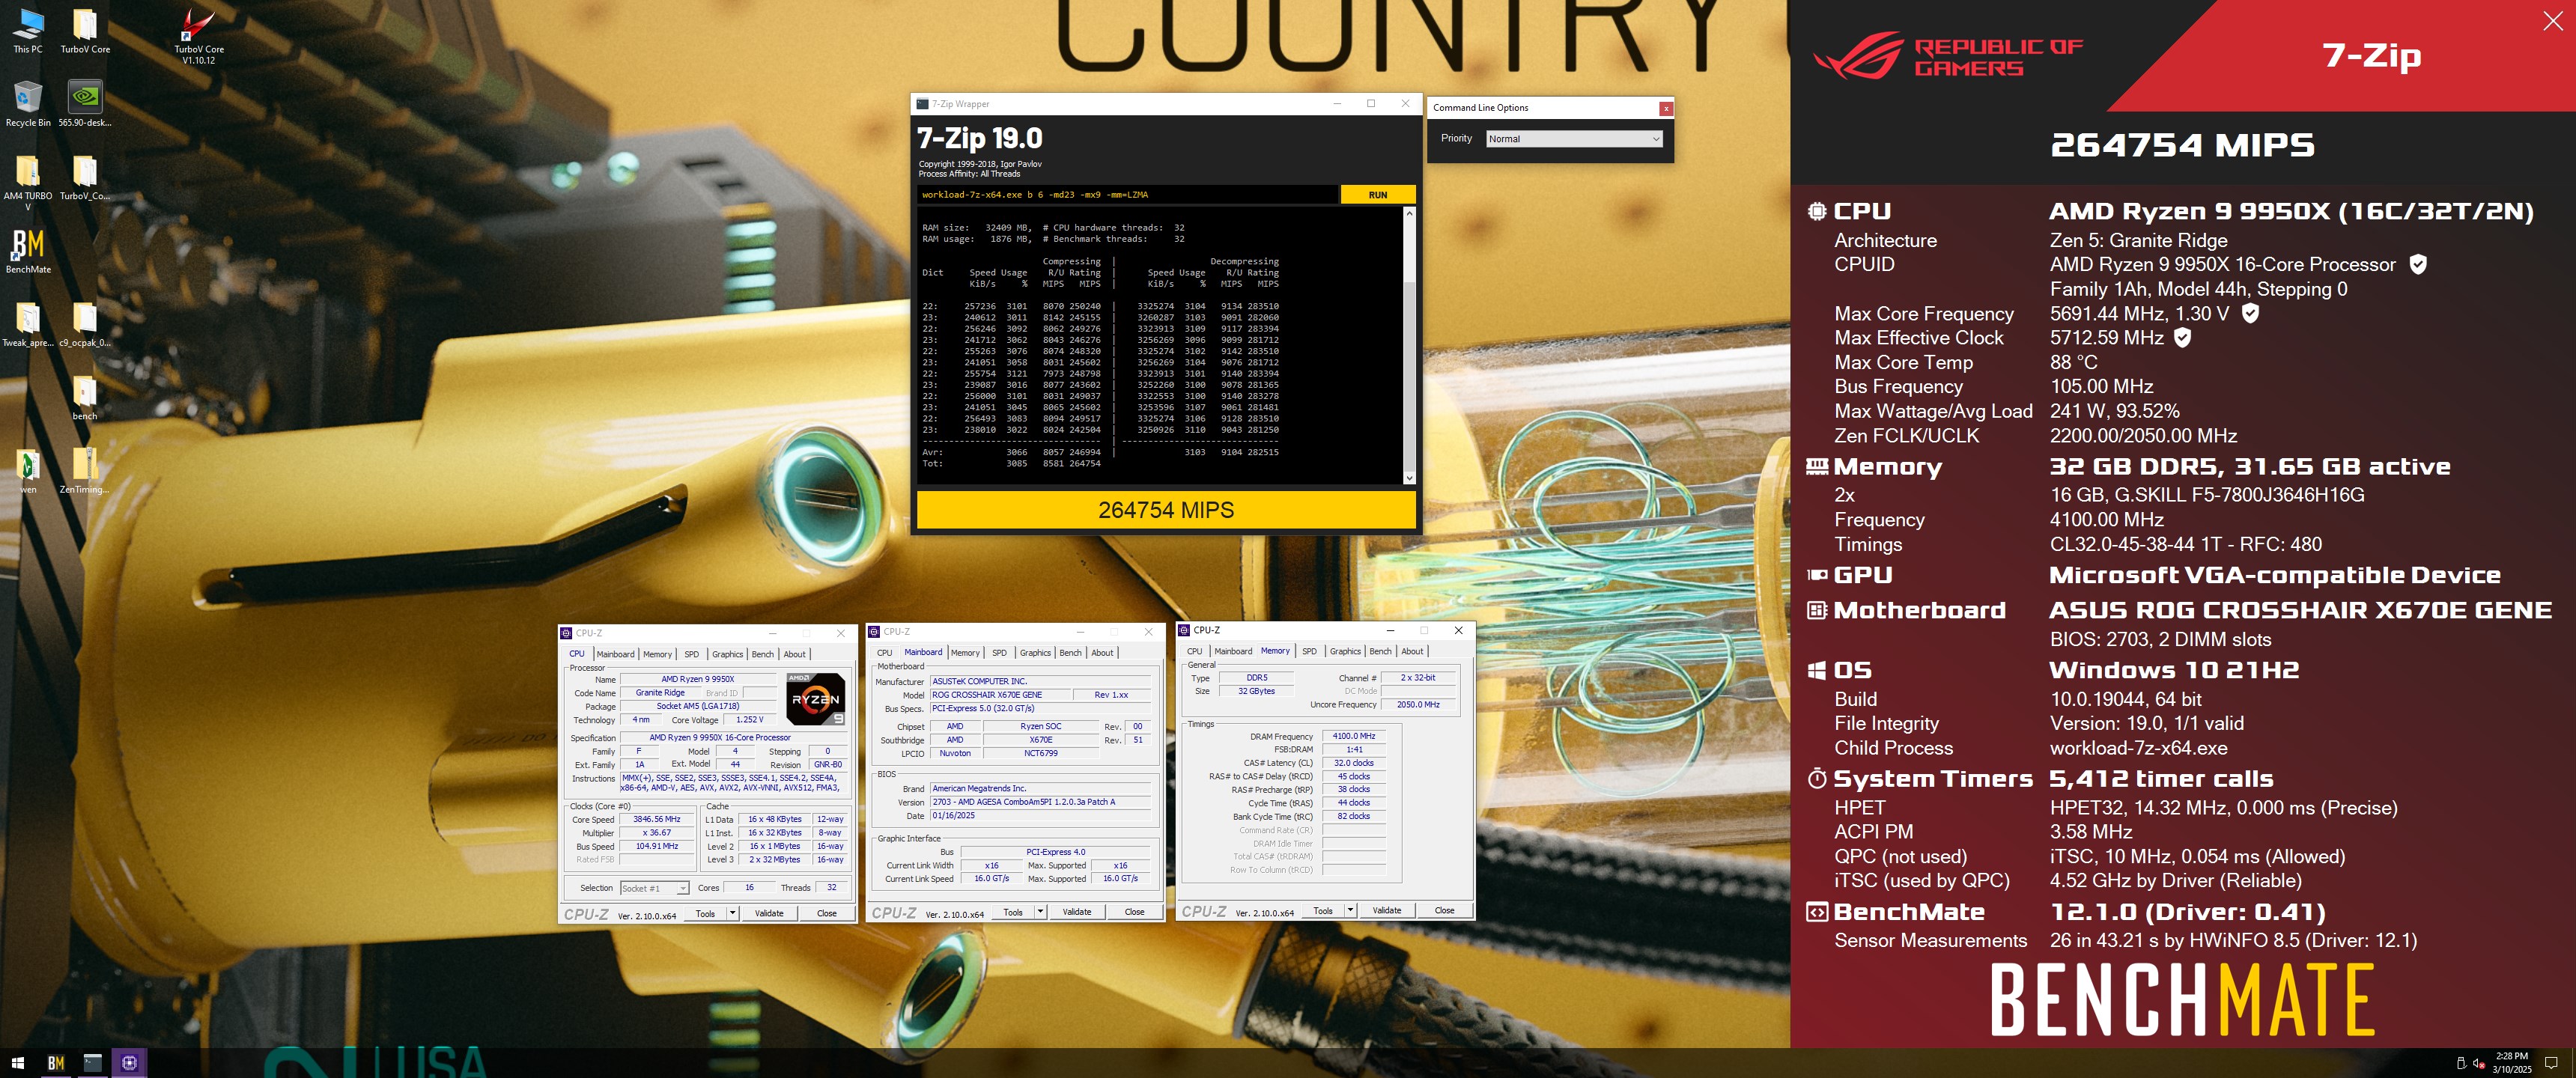The height and width of the screenshot is (1078, 2576).
Task: Expand Tools arrow in CPU-Z Memory window
Action: coord(1351,910)
